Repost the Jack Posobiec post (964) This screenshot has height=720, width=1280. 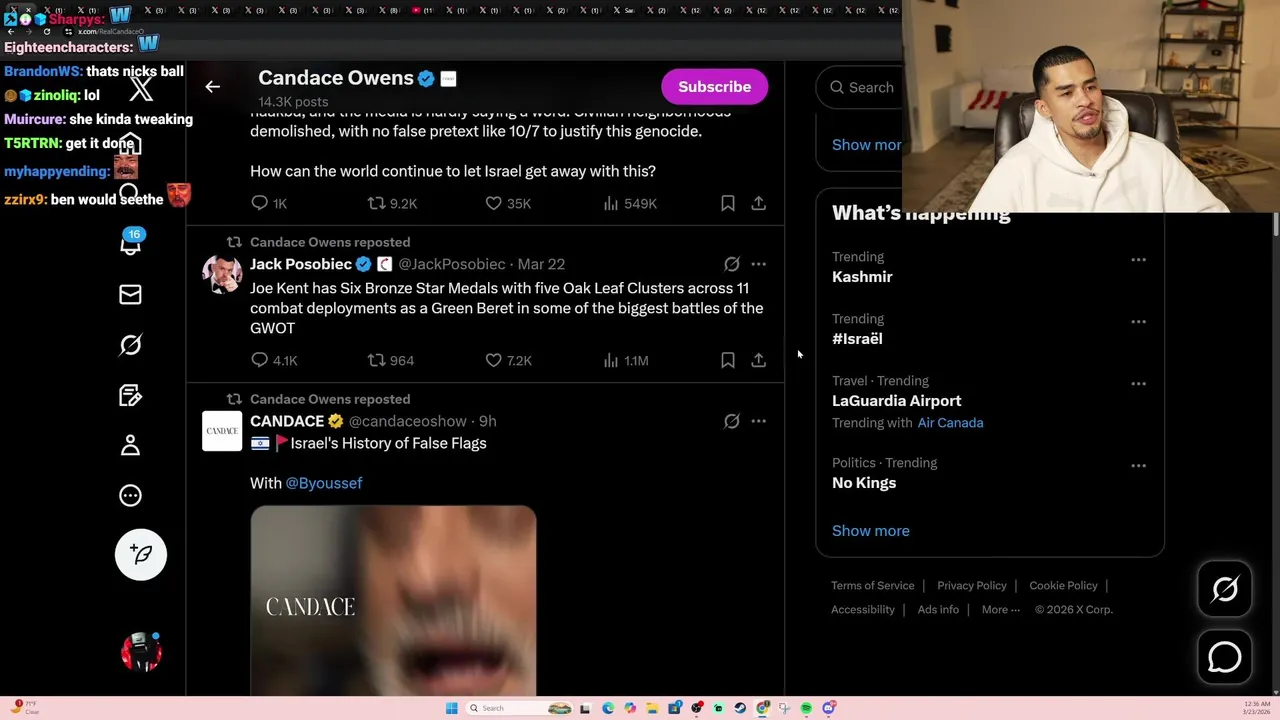tap(390, 360)
